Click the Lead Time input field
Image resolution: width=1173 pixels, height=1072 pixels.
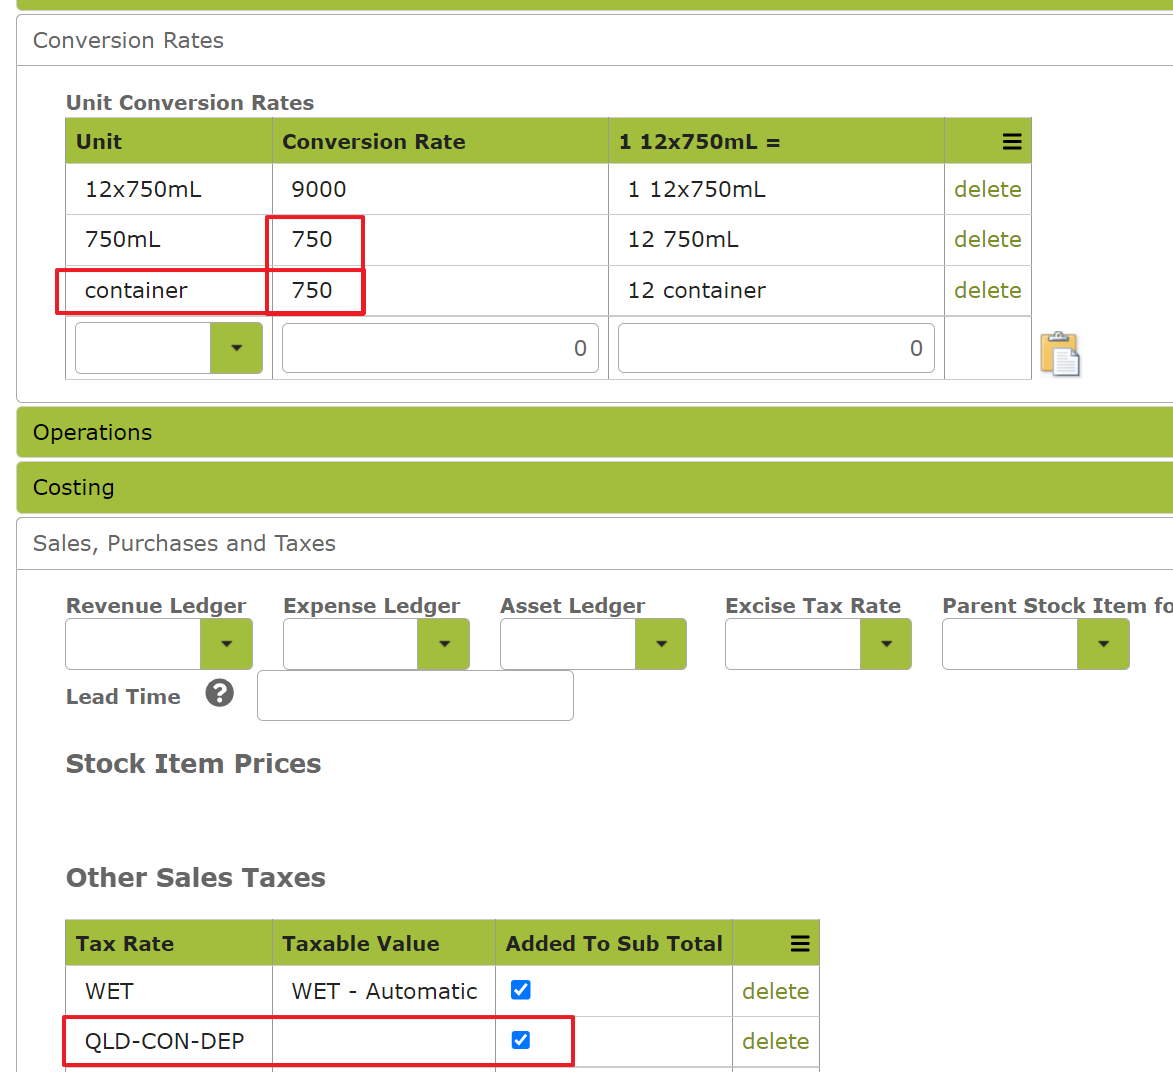coord(415,696)
